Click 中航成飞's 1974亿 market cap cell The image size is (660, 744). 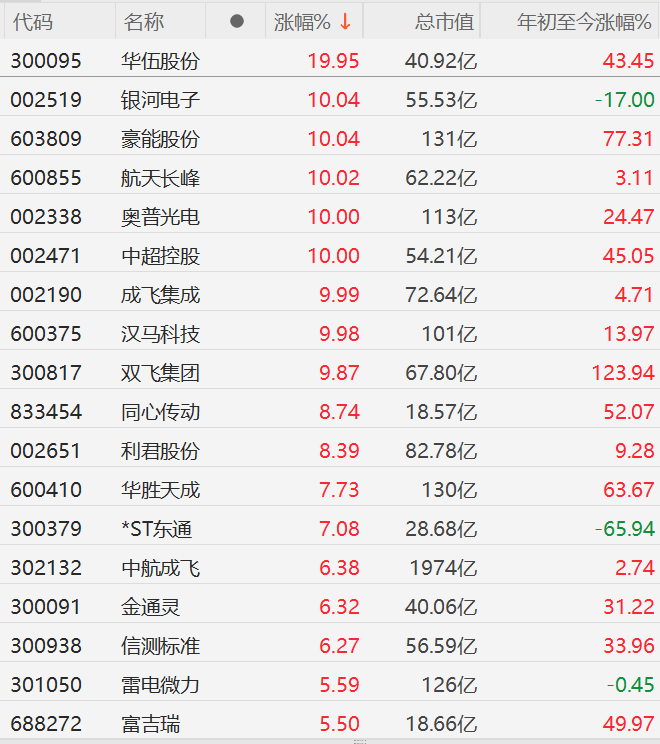(443, 568)
